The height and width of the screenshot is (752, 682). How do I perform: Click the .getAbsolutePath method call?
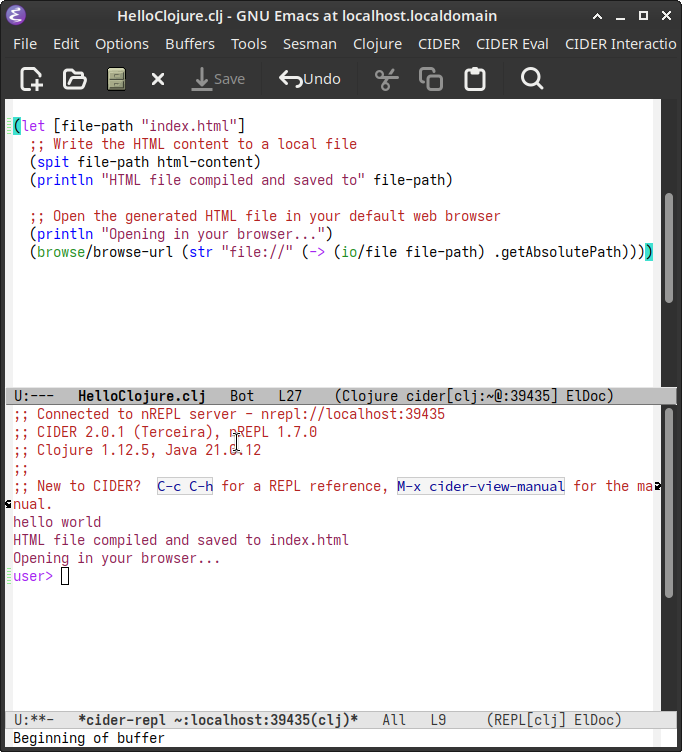(x=557, y=252)
